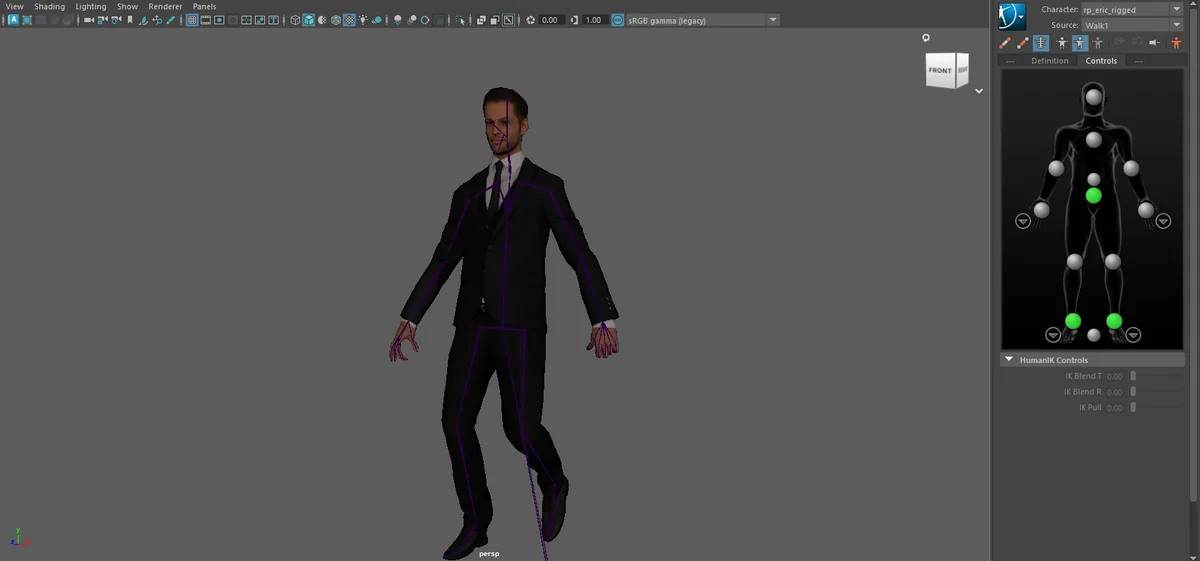The image size is (1200, 561).
Task: Click the Field Chart icon
Action: 246,20
